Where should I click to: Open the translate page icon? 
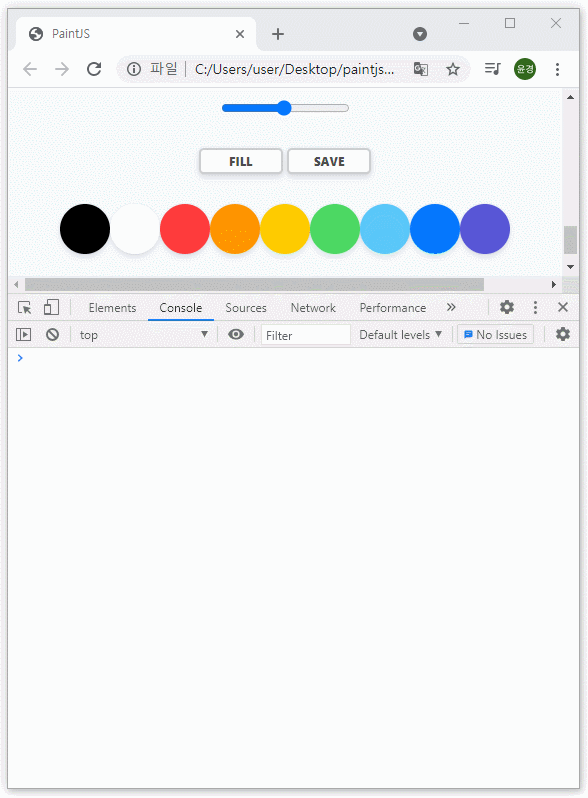click(x=421, y=69)
